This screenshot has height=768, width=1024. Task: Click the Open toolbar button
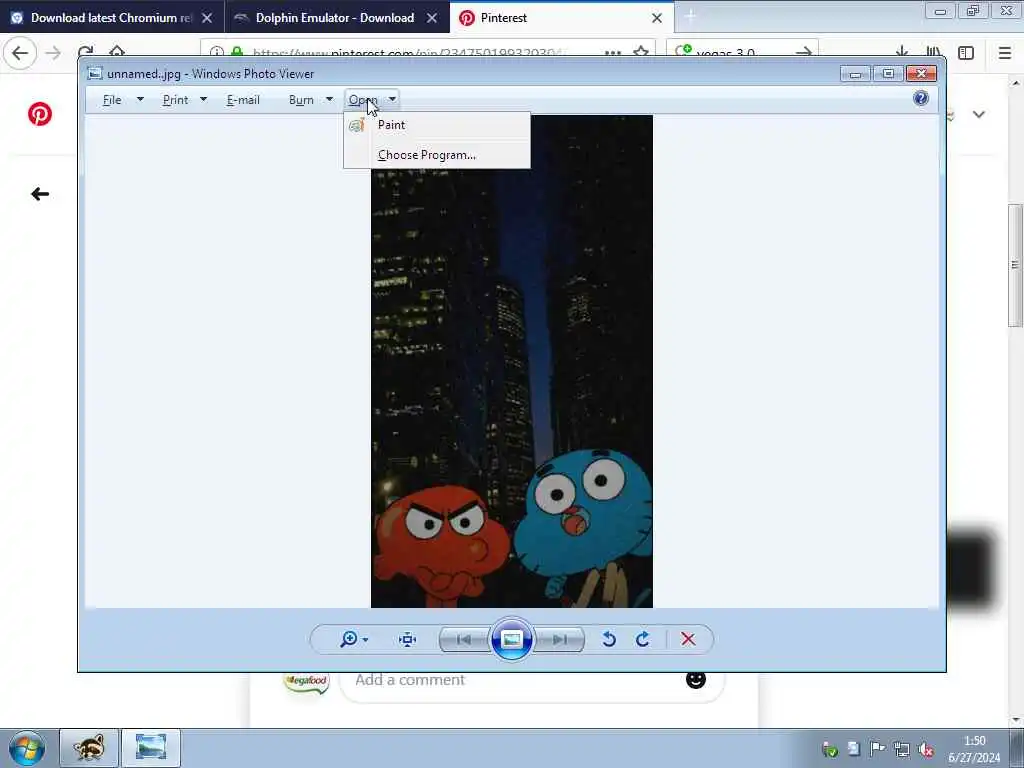[x=363, y=100]
